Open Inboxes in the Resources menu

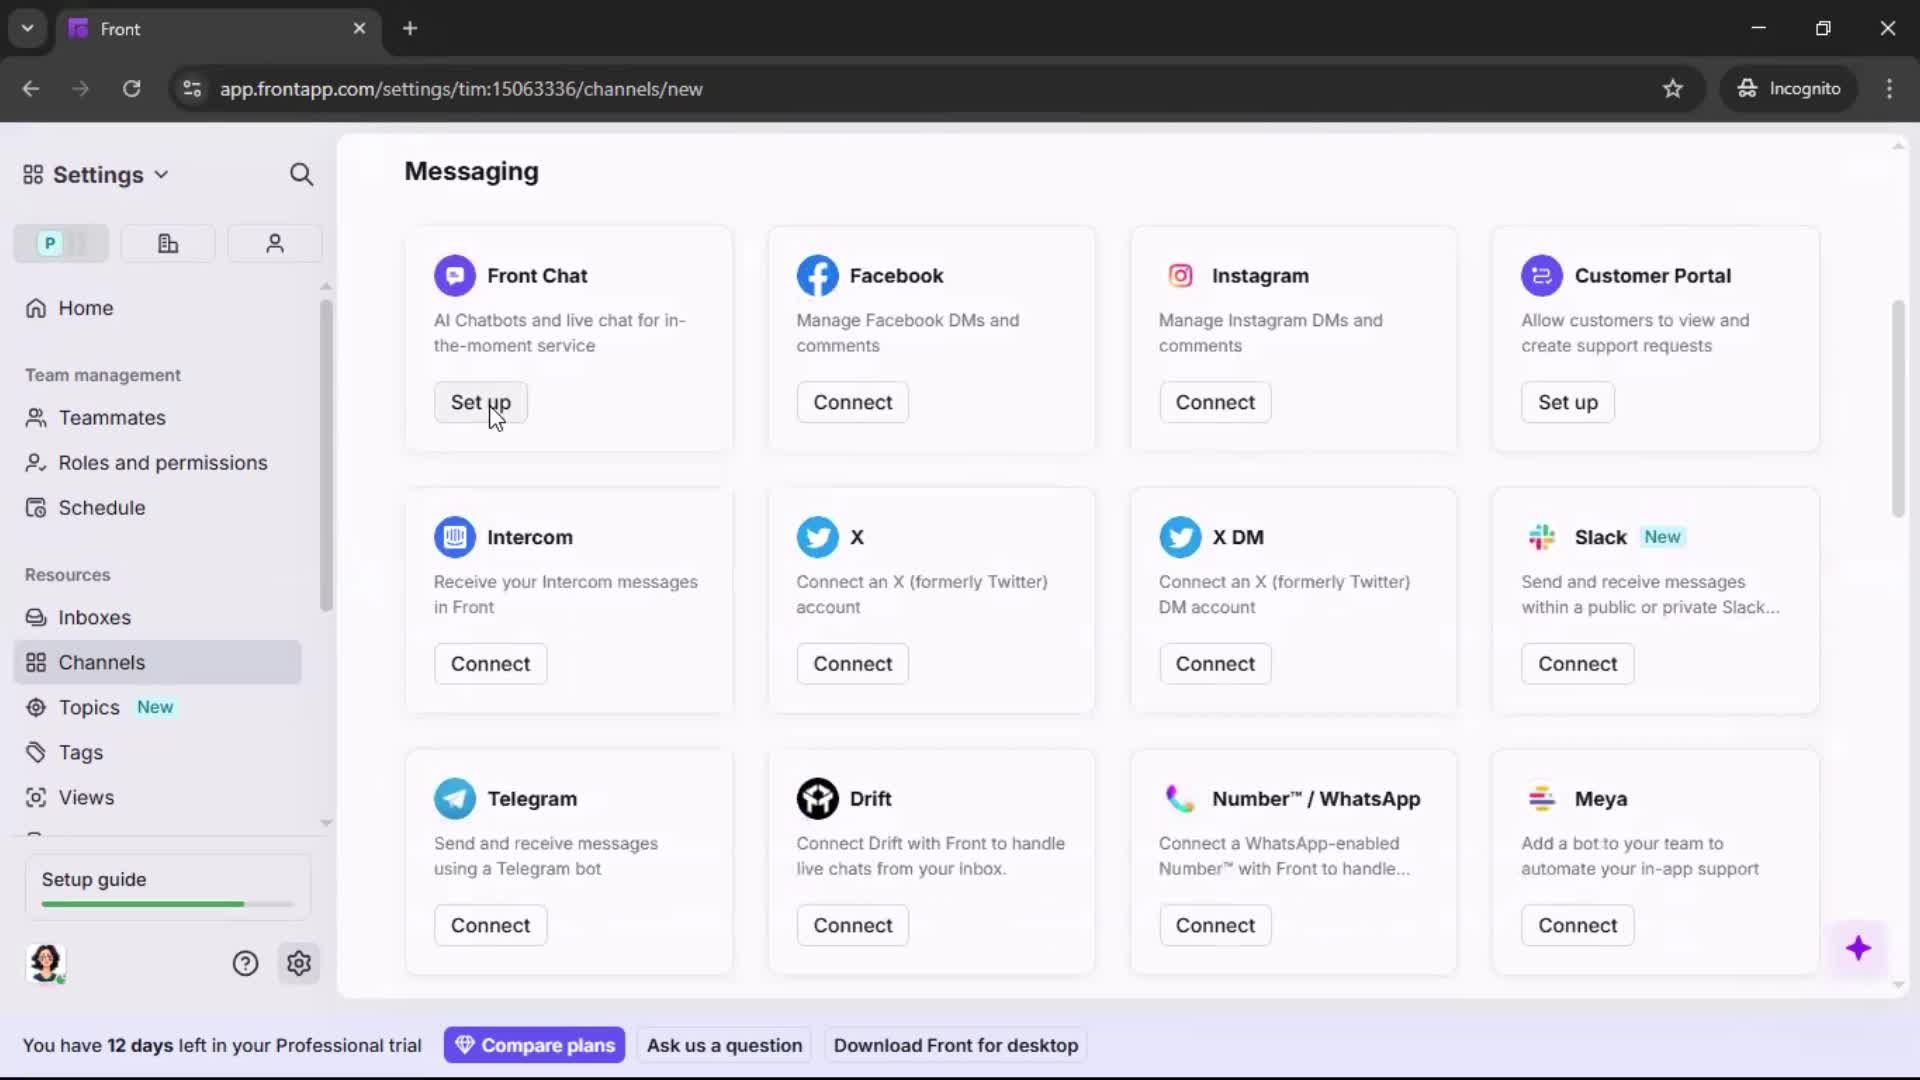pyautogui.click(x=94, y=617)
